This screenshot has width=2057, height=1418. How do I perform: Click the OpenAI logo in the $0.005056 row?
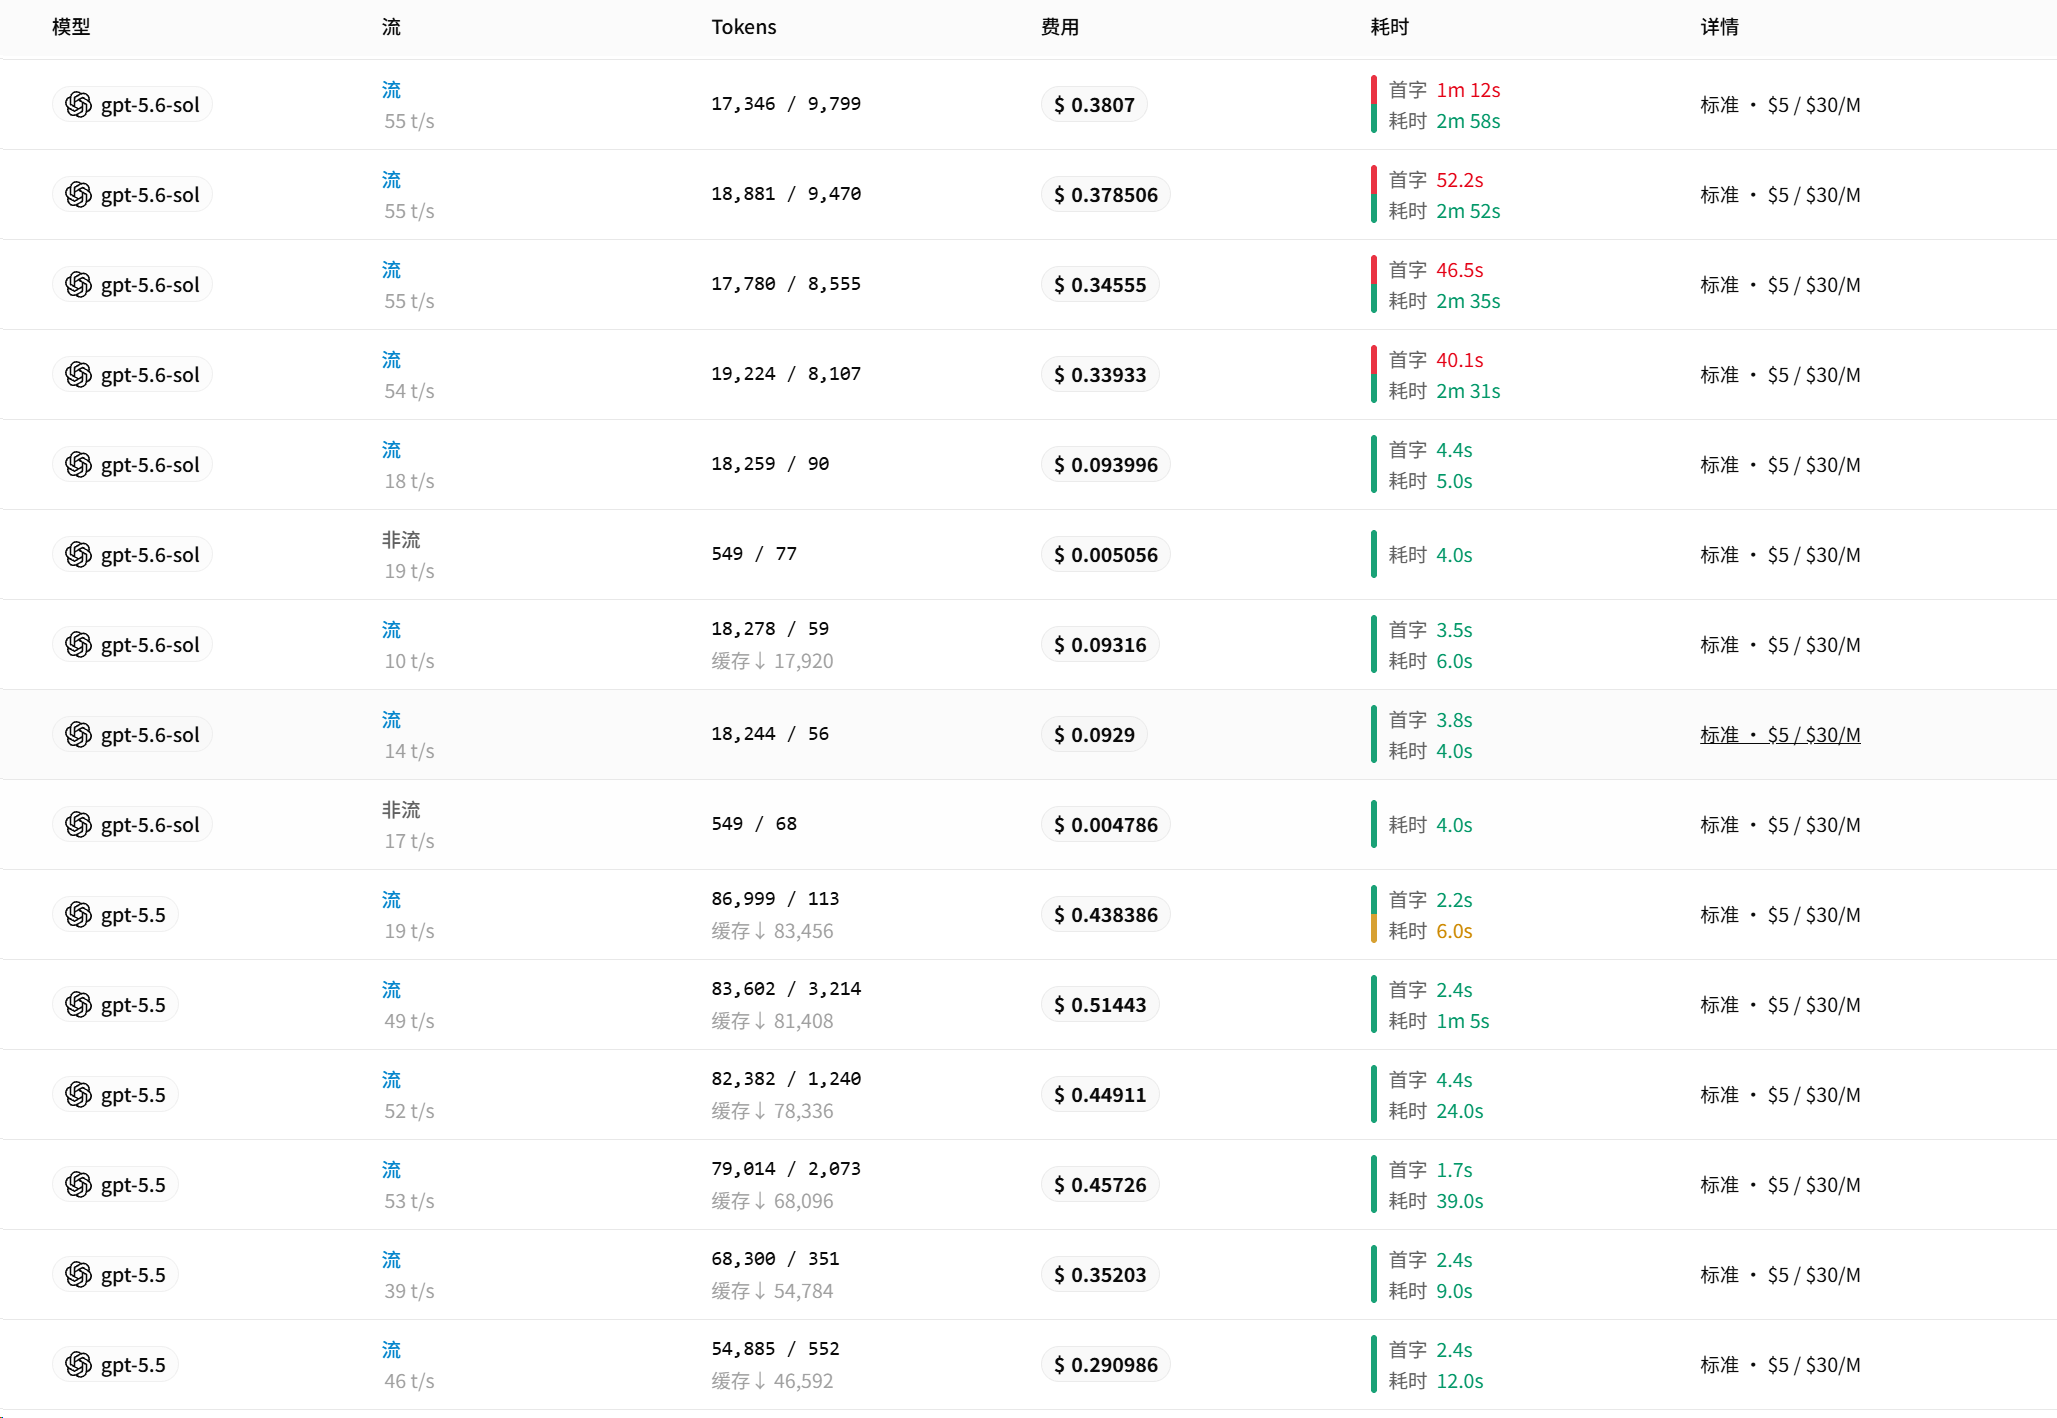click(78, 555)
